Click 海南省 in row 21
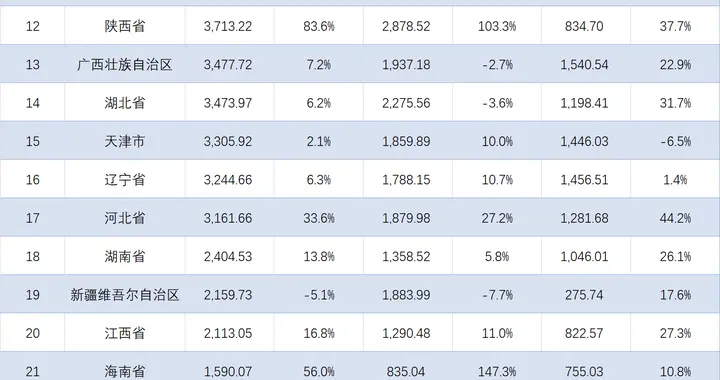Screen dimensions: 720x380 (124, 370)
